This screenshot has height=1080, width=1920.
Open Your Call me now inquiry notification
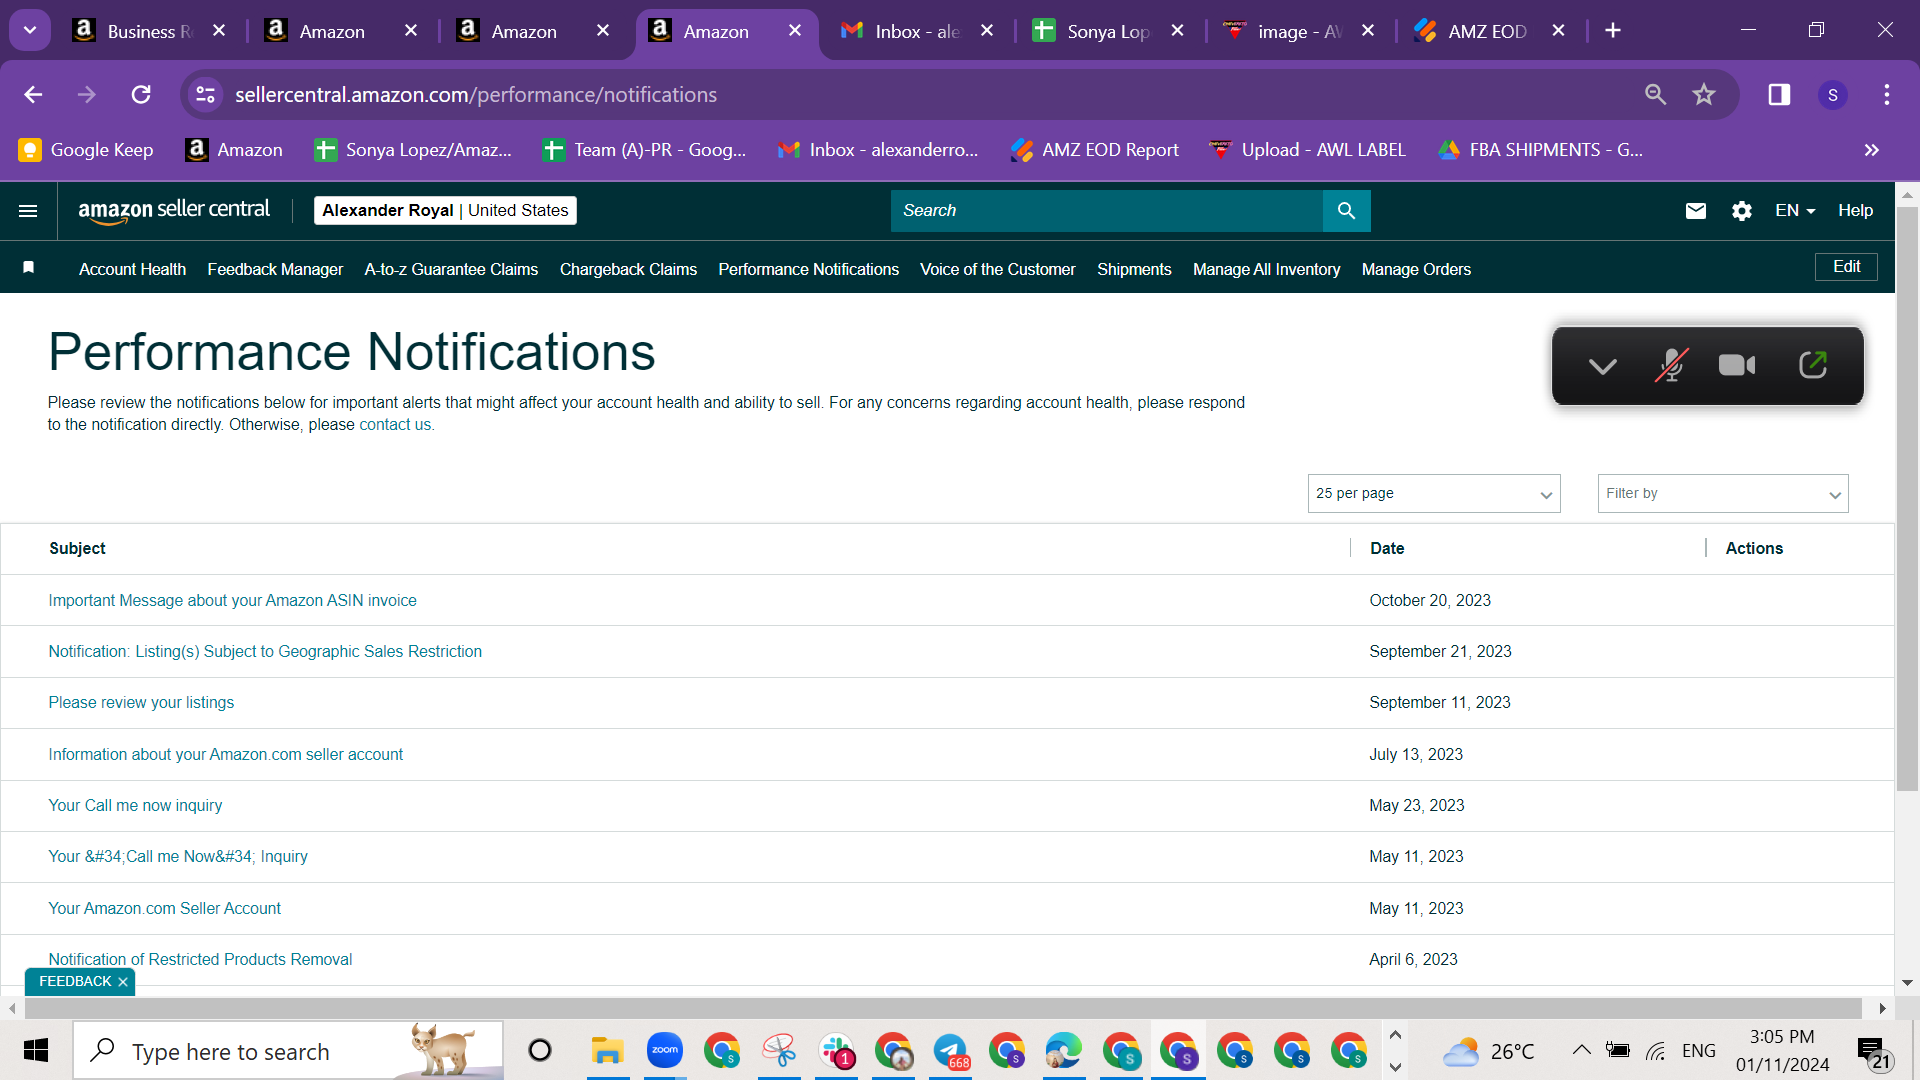[135, 806]
